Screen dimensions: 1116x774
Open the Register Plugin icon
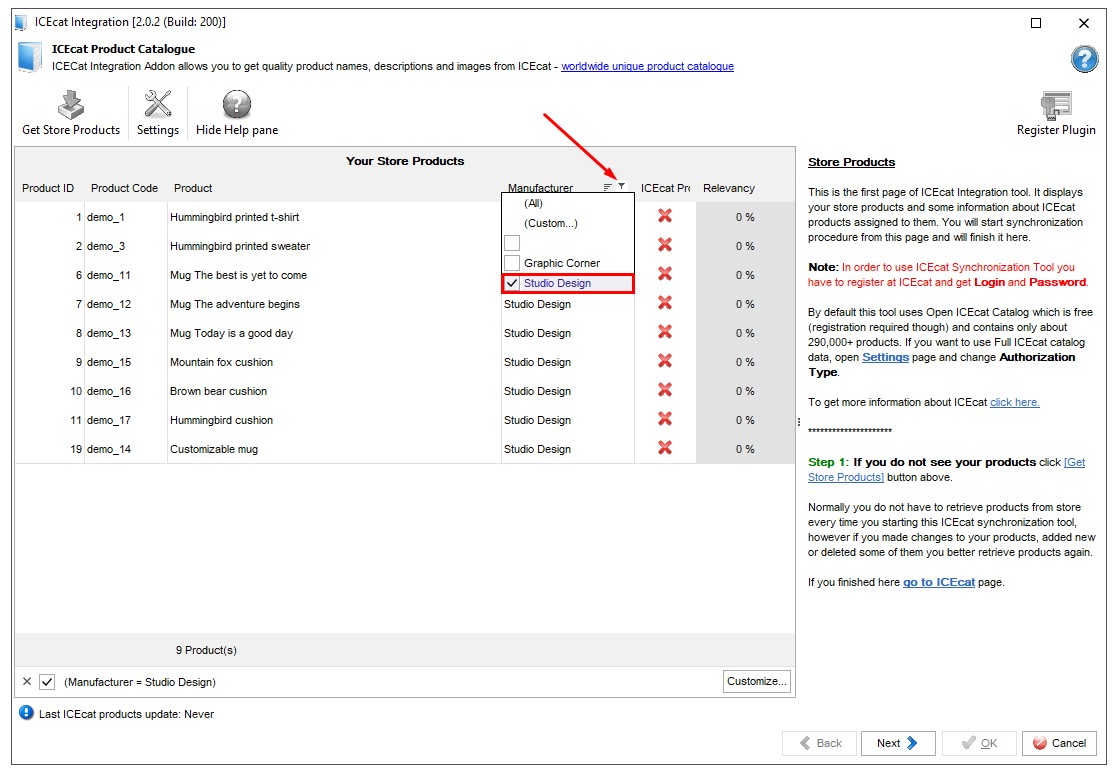[x=1056, y=105]
